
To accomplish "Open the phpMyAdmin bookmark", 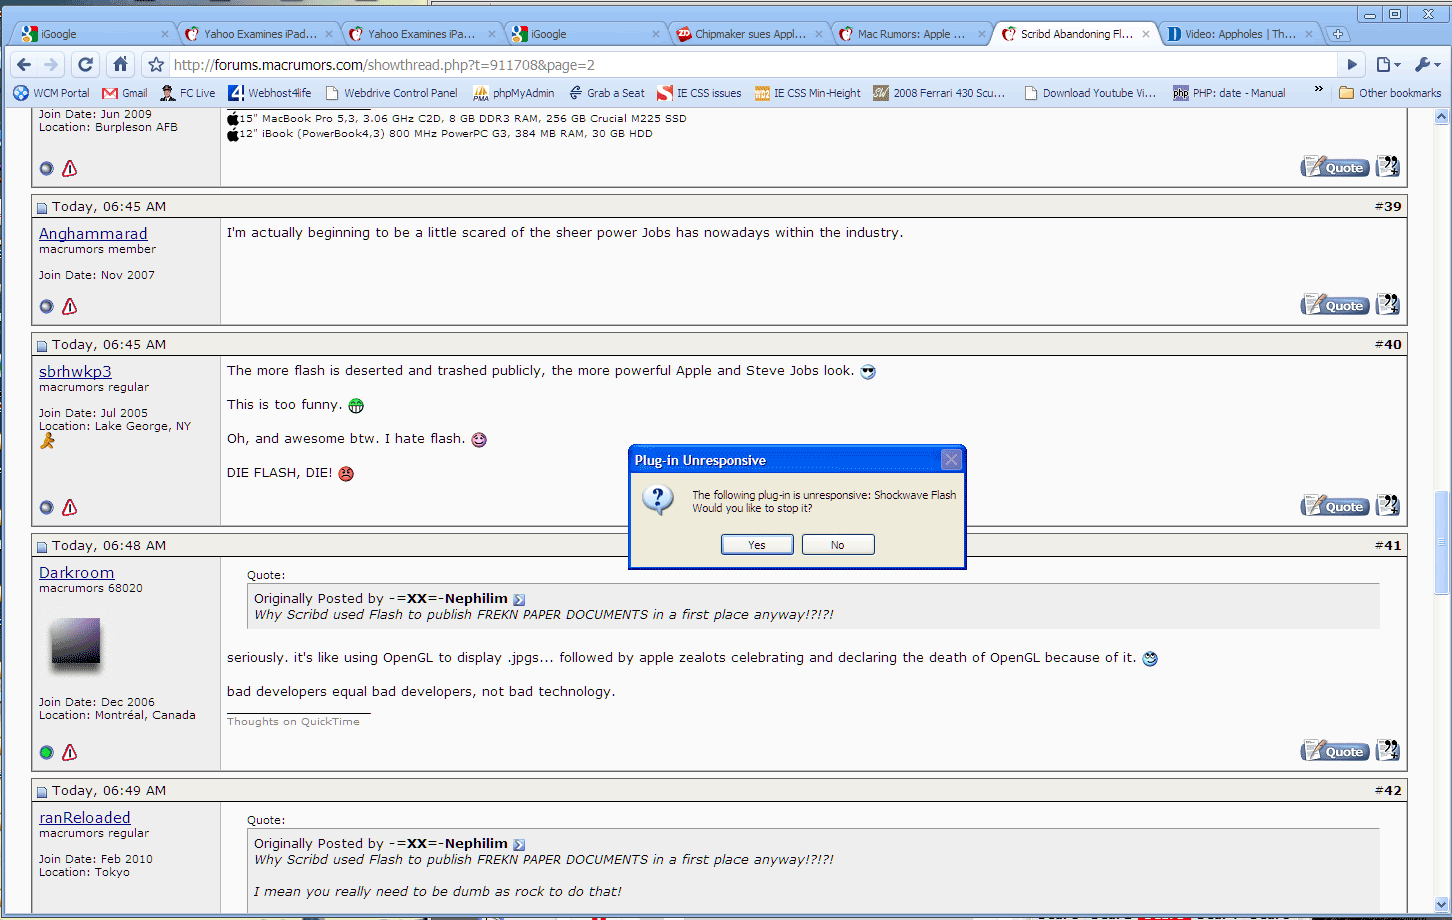I will [x=513, y=93].
